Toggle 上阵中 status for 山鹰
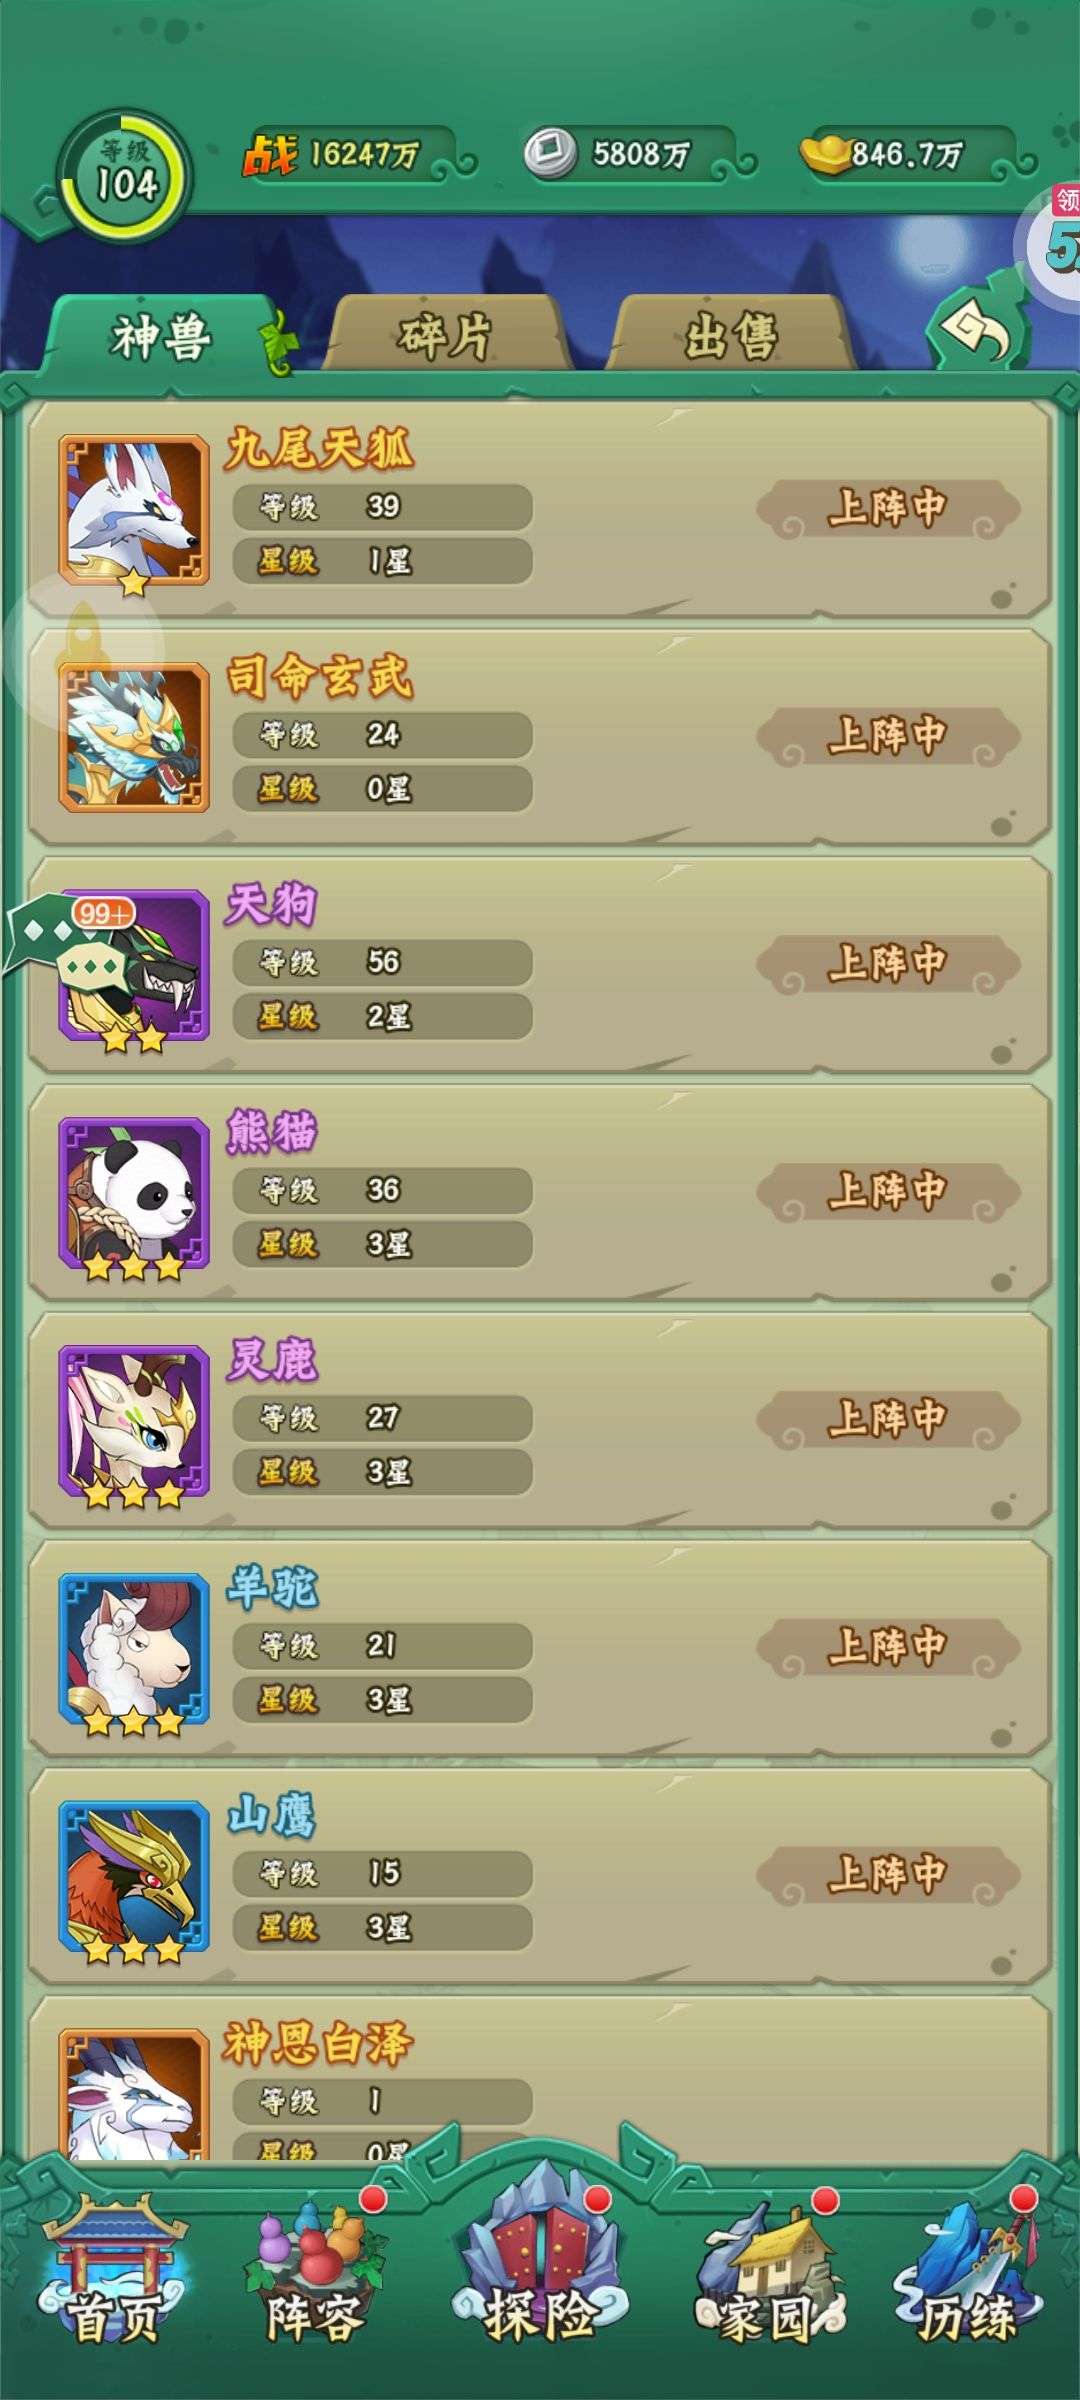Screen dimensions: 1080x2400 point(888,1874)
